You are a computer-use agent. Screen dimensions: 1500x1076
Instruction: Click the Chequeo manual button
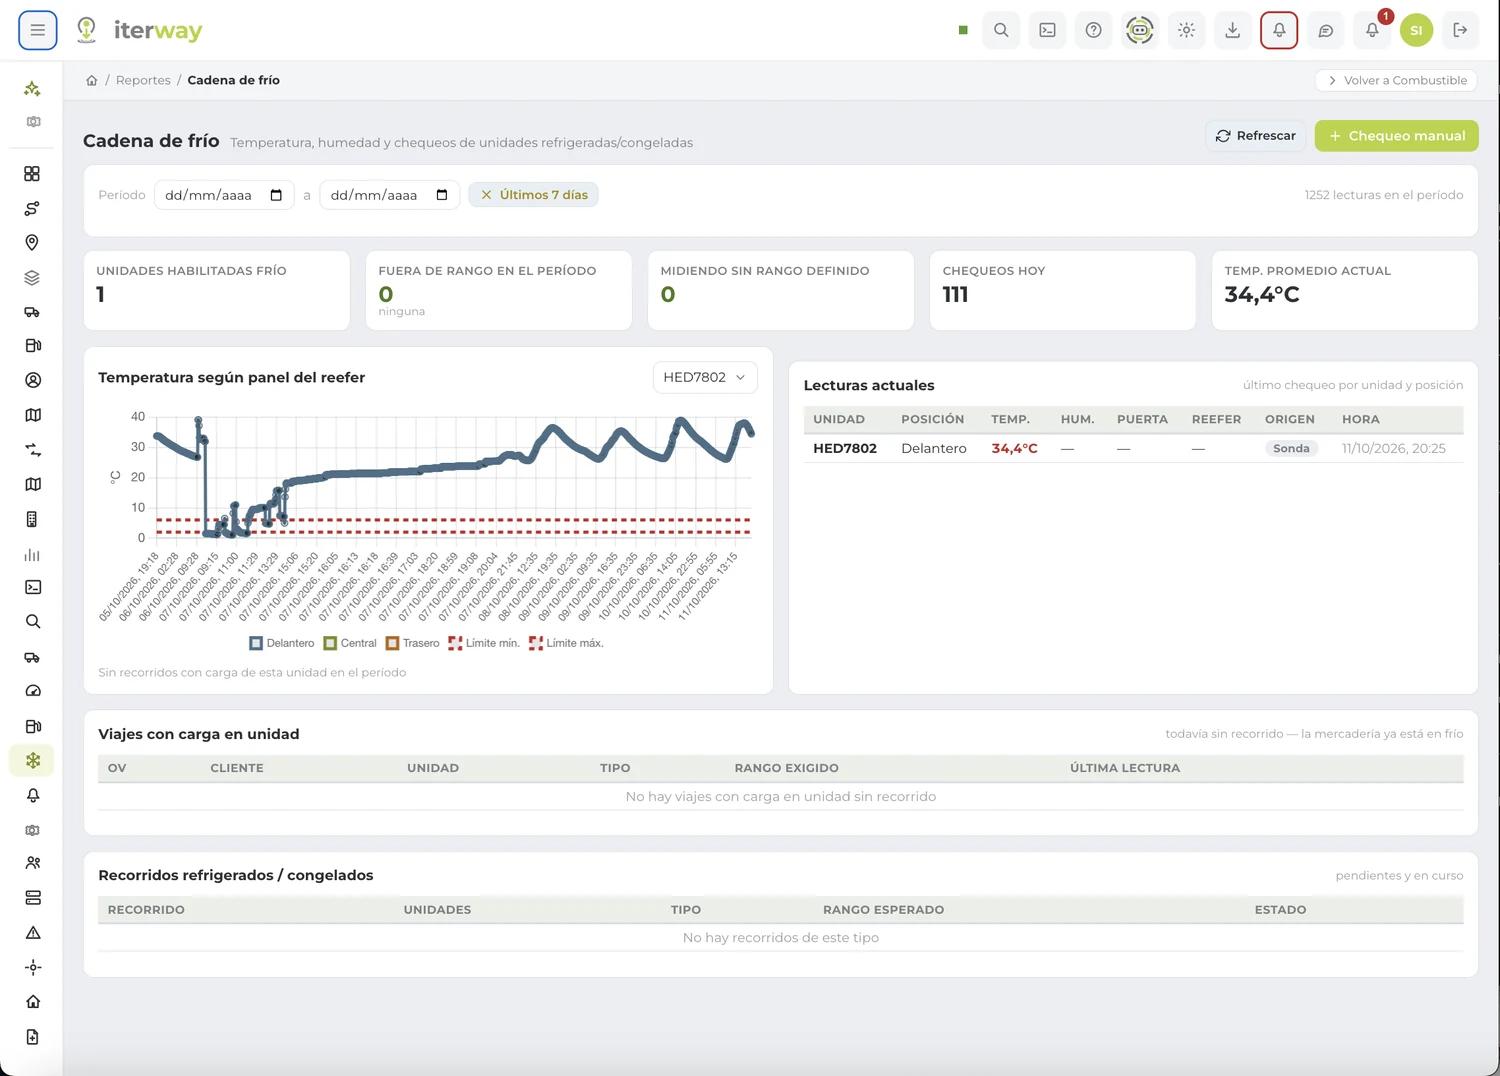(x=1397, y=136)
